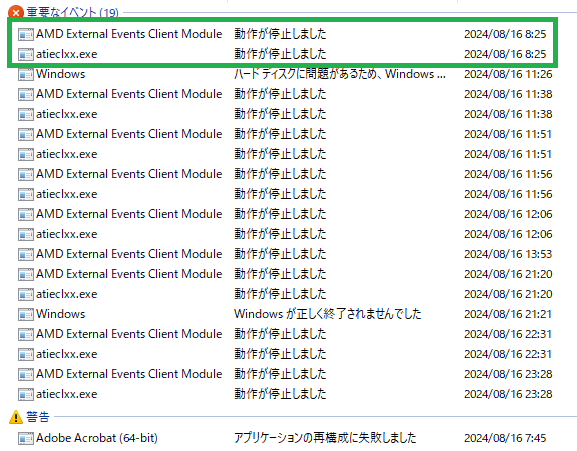The width and height of the screenshot is (577, 451).
Task: Click icon of atieclxx.exe 8:25 entry
Action: 26,54
